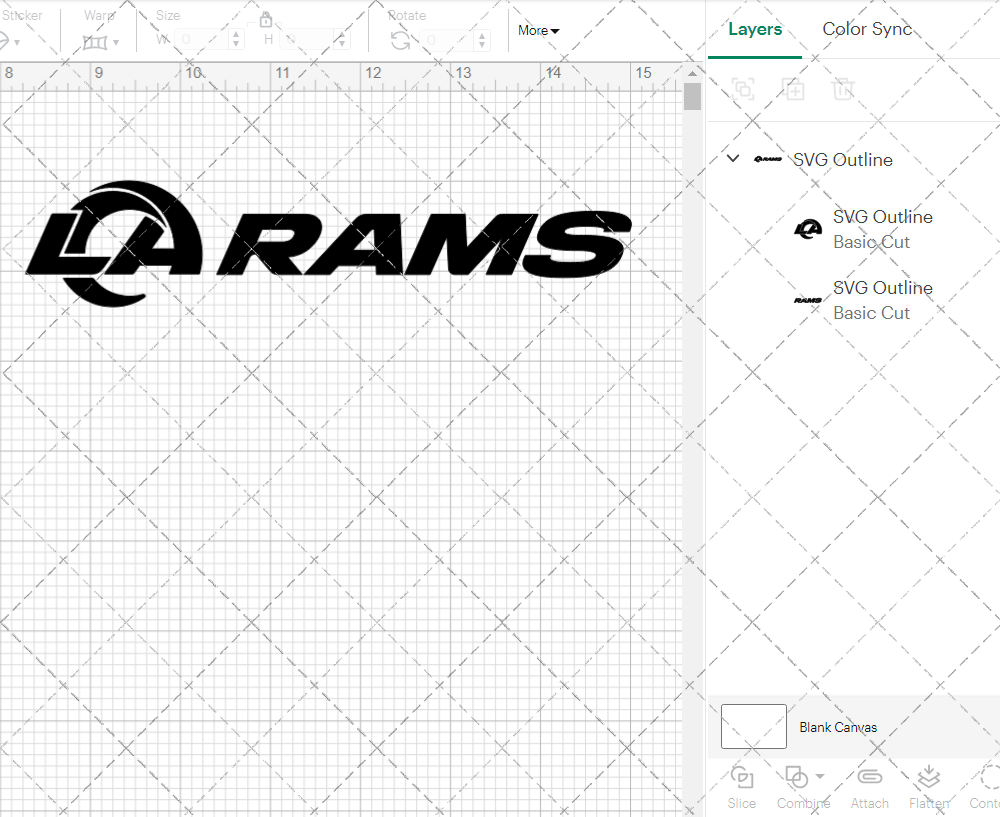The width and height of the screenshot is (1000, 817).
Task: Select the Contour tool
Action: tap(985, 785)
